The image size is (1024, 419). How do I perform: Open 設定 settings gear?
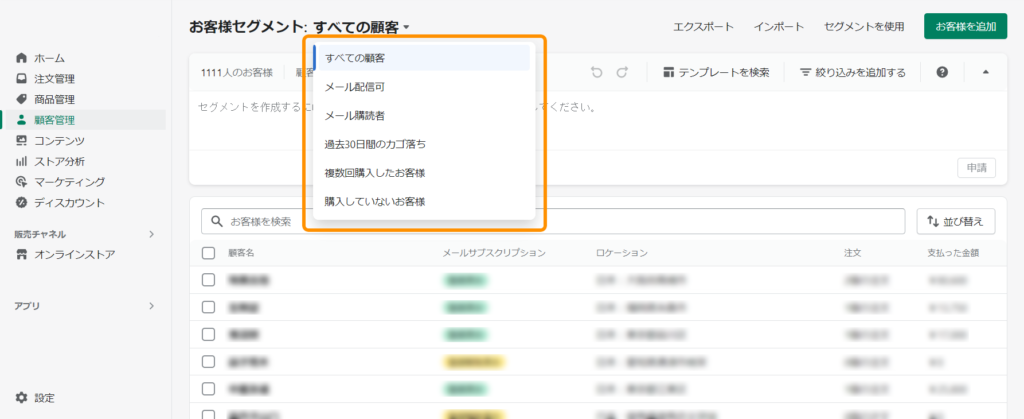(21, 397)
